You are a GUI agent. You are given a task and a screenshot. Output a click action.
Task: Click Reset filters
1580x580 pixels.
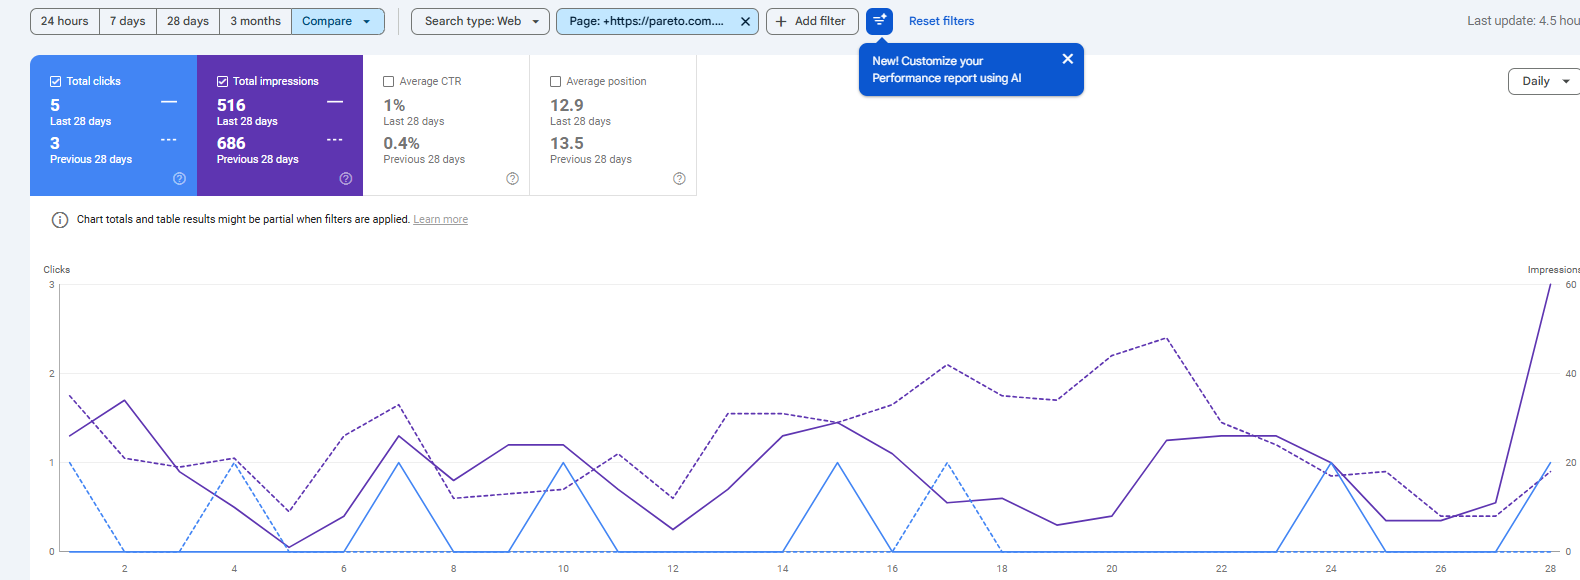point(941,21)
